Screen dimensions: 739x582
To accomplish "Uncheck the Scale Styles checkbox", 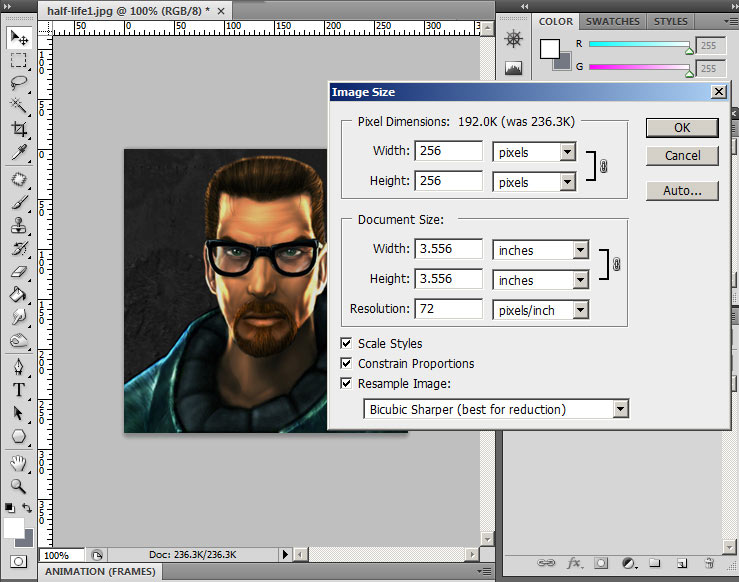I will pyautogui.click(x=347, y=344).
